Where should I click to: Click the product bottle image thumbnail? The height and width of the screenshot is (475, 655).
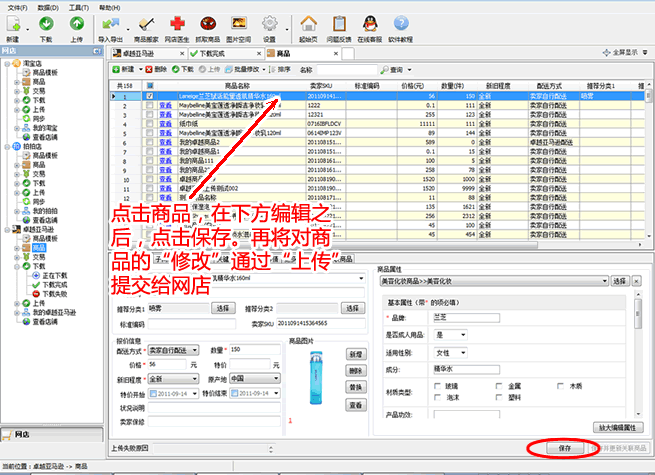(317, 378)
